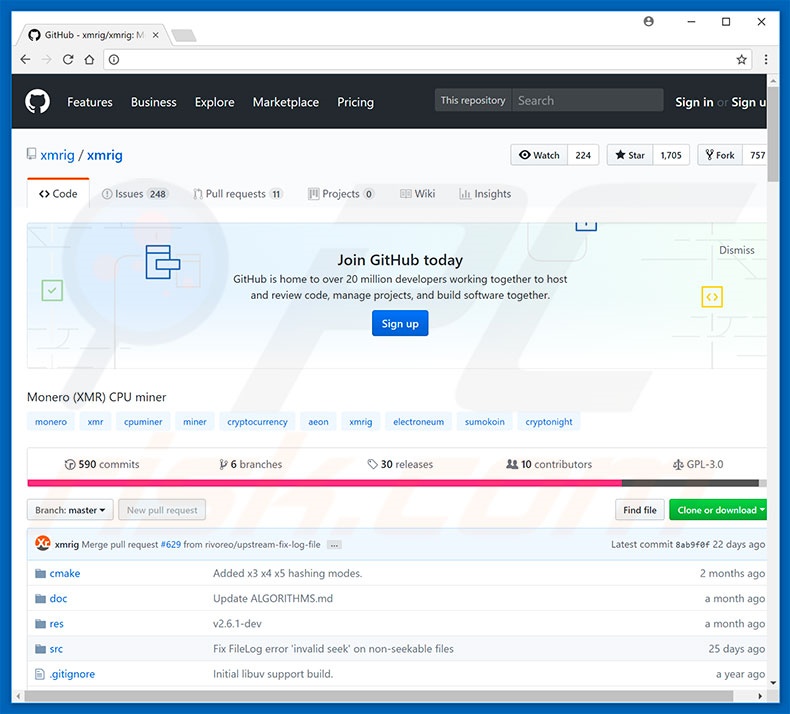The image size is (790, 714).
Task: Open latest commit hash 8ab9f0f
Action: click(x=692, y=545)
